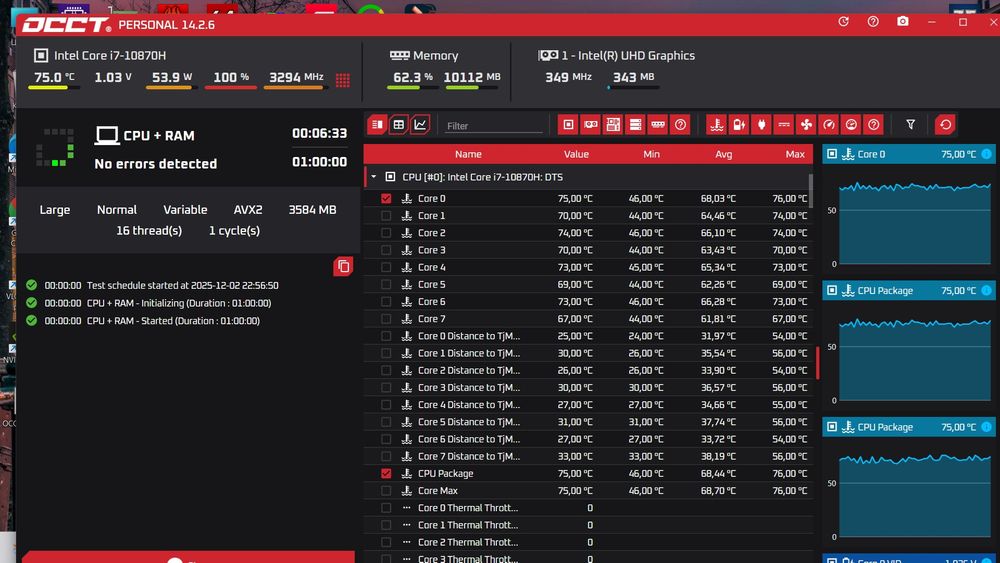Check the Core 3 temperature checkbox
The image size is (1000, 563).
[386, 250]
